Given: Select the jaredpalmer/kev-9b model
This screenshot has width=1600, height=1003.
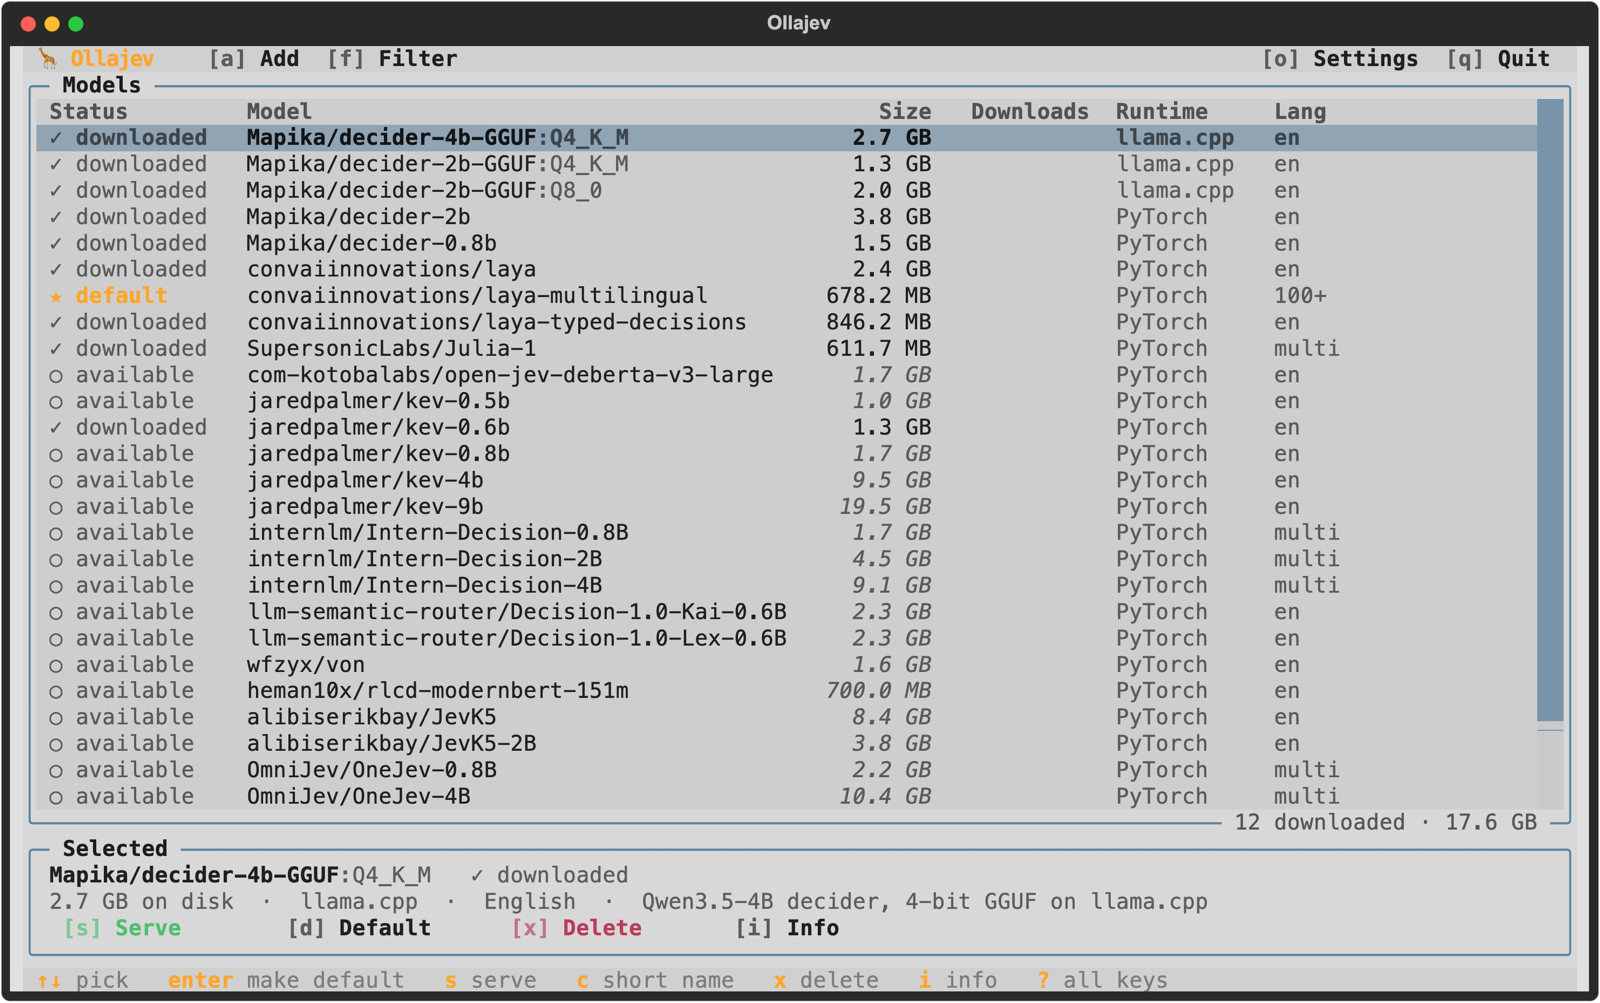Looking at the screenshot, I should pyautogui.click(x=787, y=507).
